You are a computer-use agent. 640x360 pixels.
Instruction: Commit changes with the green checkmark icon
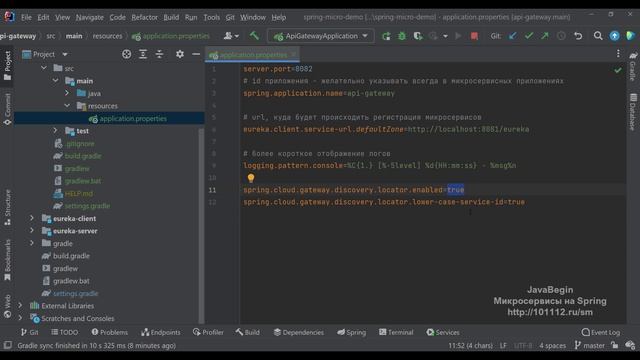(529, 36)
